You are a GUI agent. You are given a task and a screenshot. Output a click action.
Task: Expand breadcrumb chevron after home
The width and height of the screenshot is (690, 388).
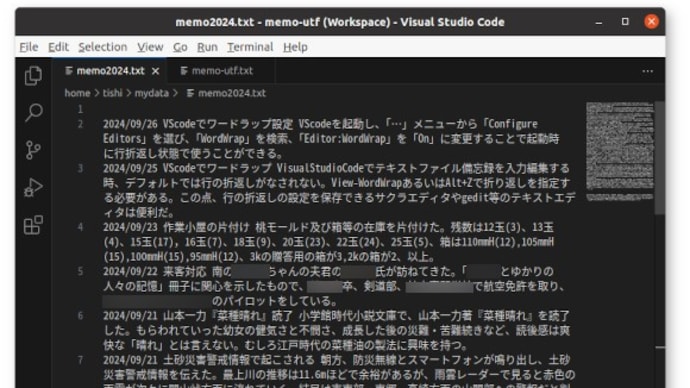[x=96, y=93]
